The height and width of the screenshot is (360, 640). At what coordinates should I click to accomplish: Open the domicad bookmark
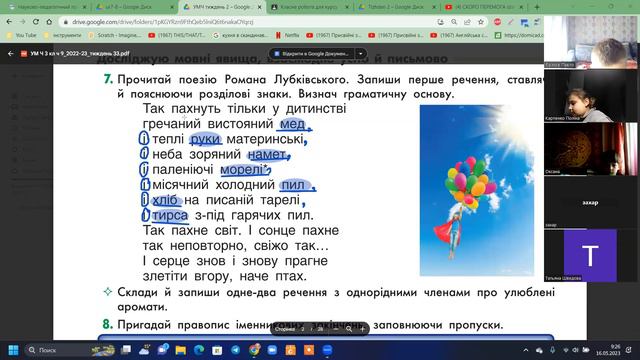518,36
